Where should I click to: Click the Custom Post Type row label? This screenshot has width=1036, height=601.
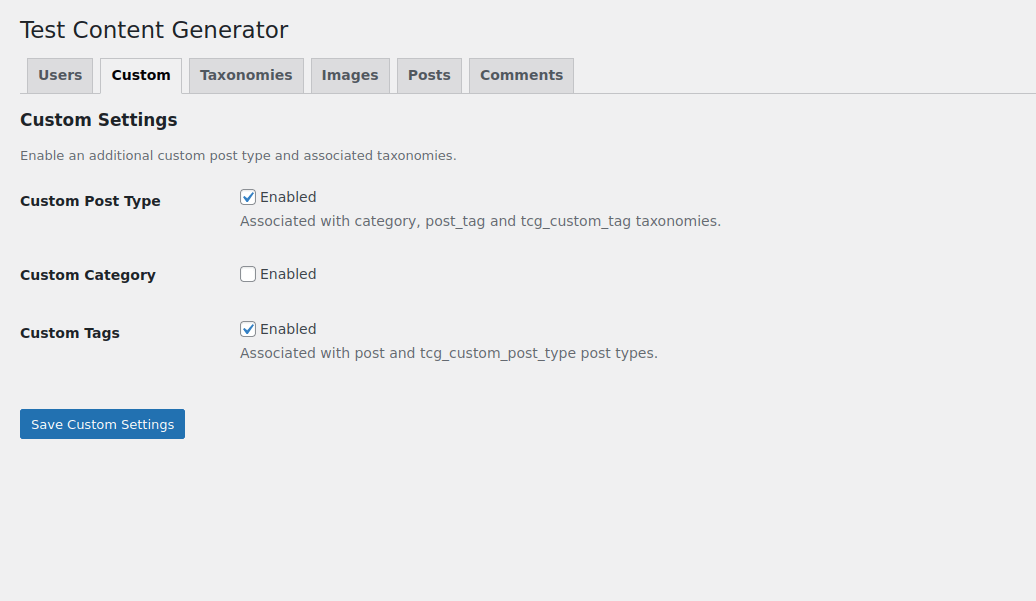point(91,201)
